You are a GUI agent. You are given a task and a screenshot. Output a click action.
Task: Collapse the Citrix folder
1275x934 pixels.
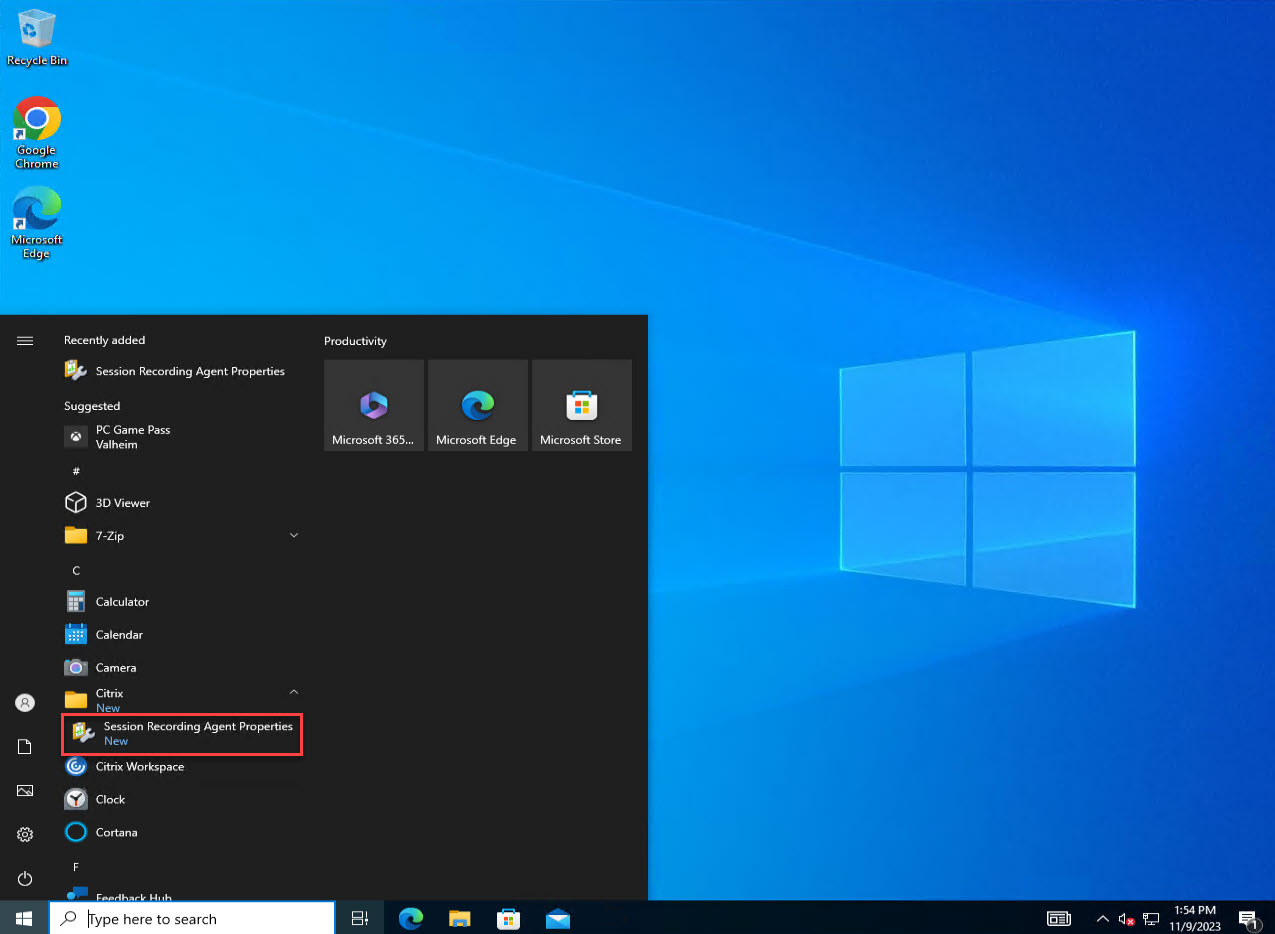[293, 691]
